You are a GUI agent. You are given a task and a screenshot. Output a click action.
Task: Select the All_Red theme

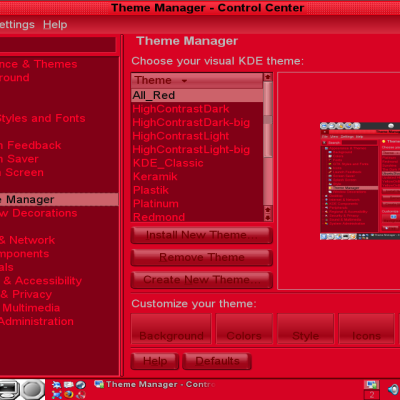(x=197, y=95)
